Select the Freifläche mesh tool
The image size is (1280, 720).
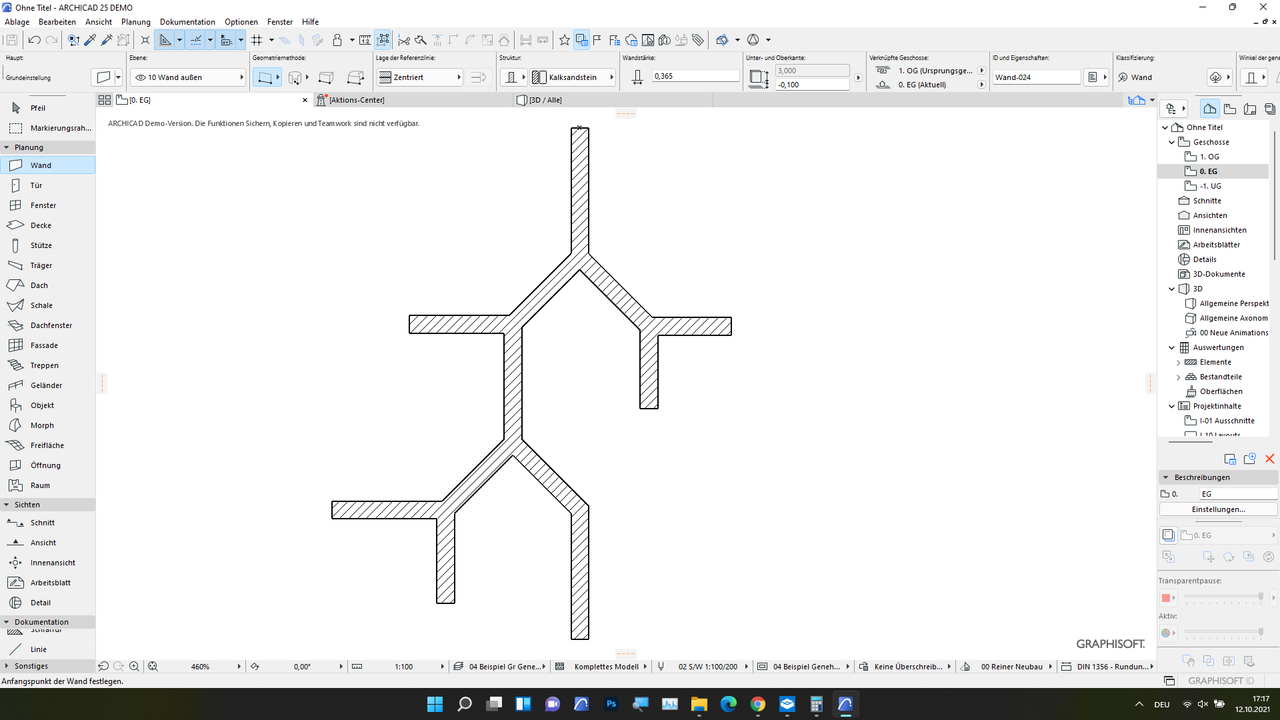48,445
